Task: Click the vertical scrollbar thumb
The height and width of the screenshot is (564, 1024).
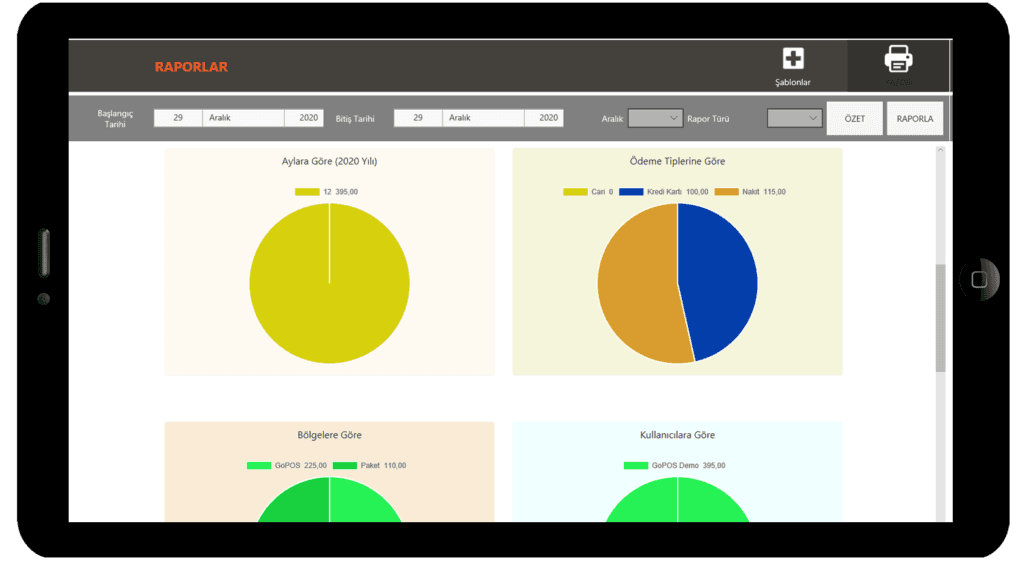Action: [x=940, y=318]
